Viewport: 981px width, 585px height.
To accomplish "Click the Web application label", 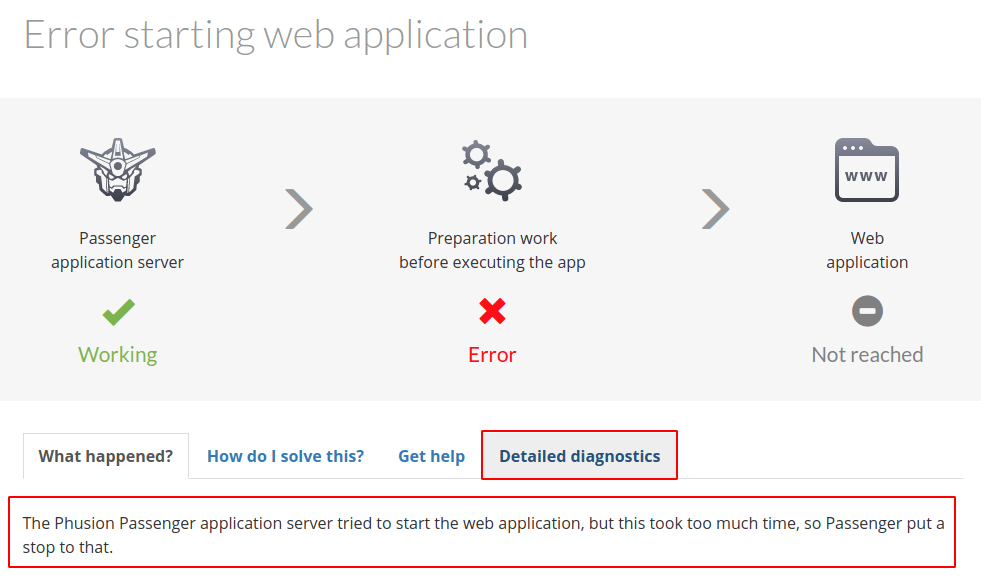I will tap(867, 250).
